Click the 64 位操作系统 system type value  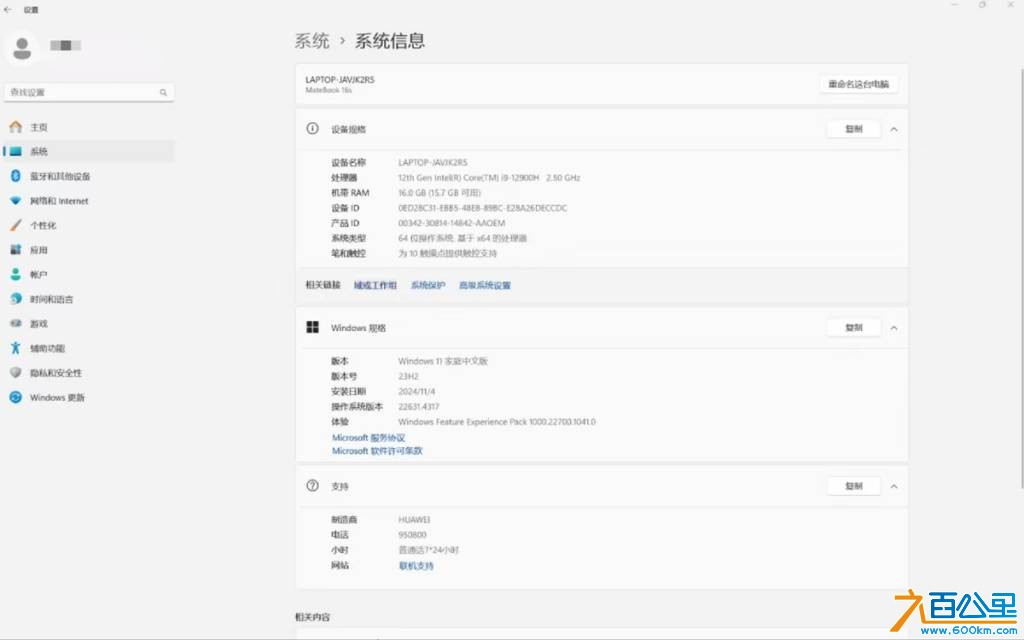(462, 238)
